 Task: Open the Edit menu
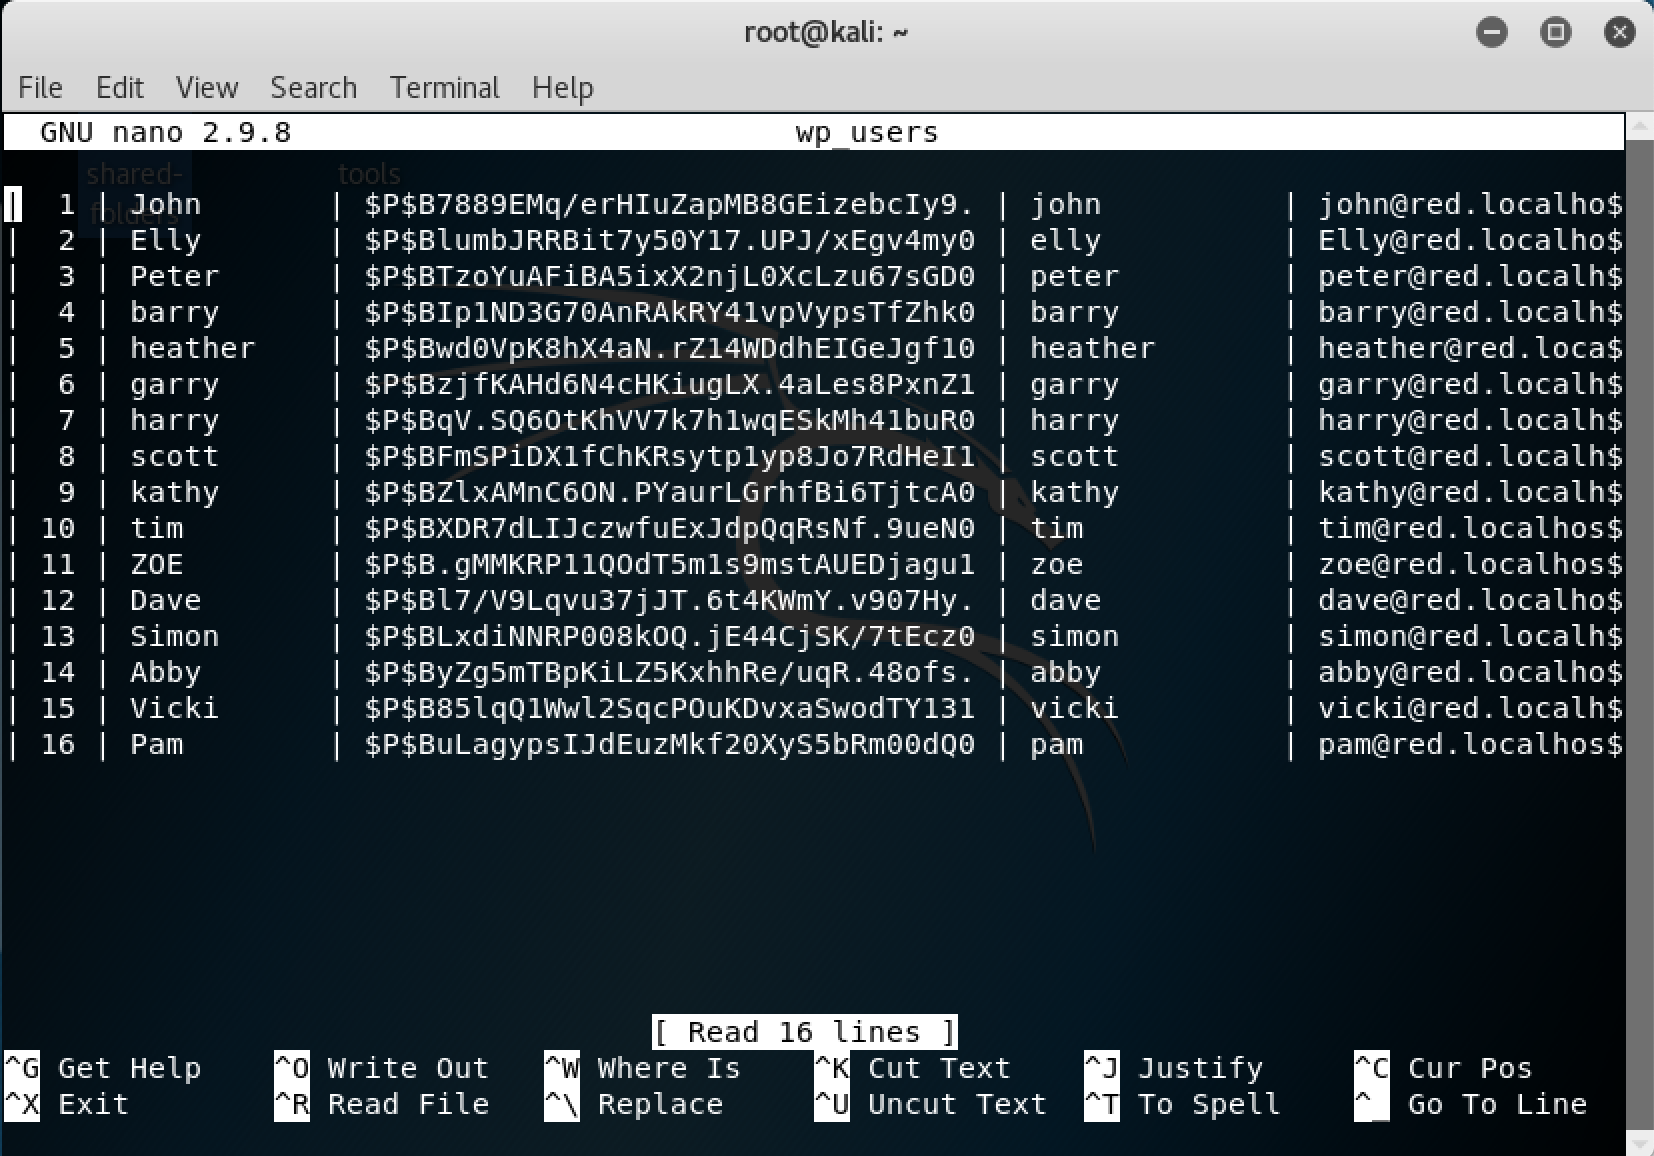coord(120,88)
